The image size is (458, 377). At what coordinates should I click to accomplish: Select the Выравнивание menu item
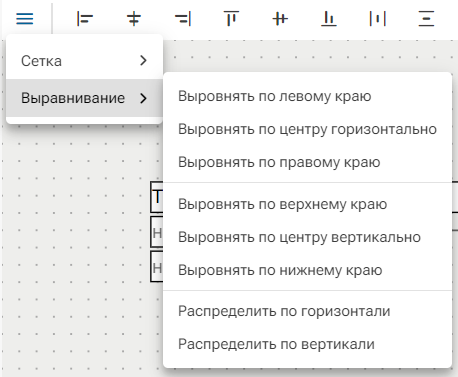[84, 98]
